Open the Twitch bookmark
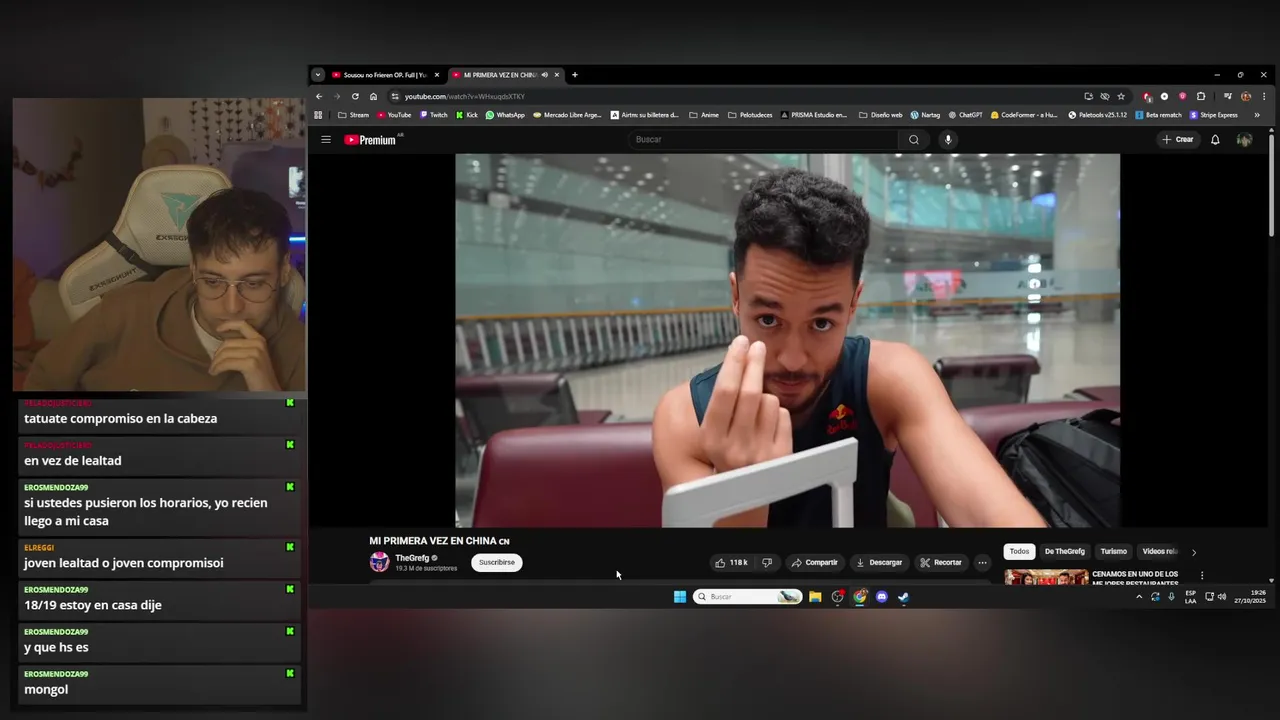 [433, 115]
